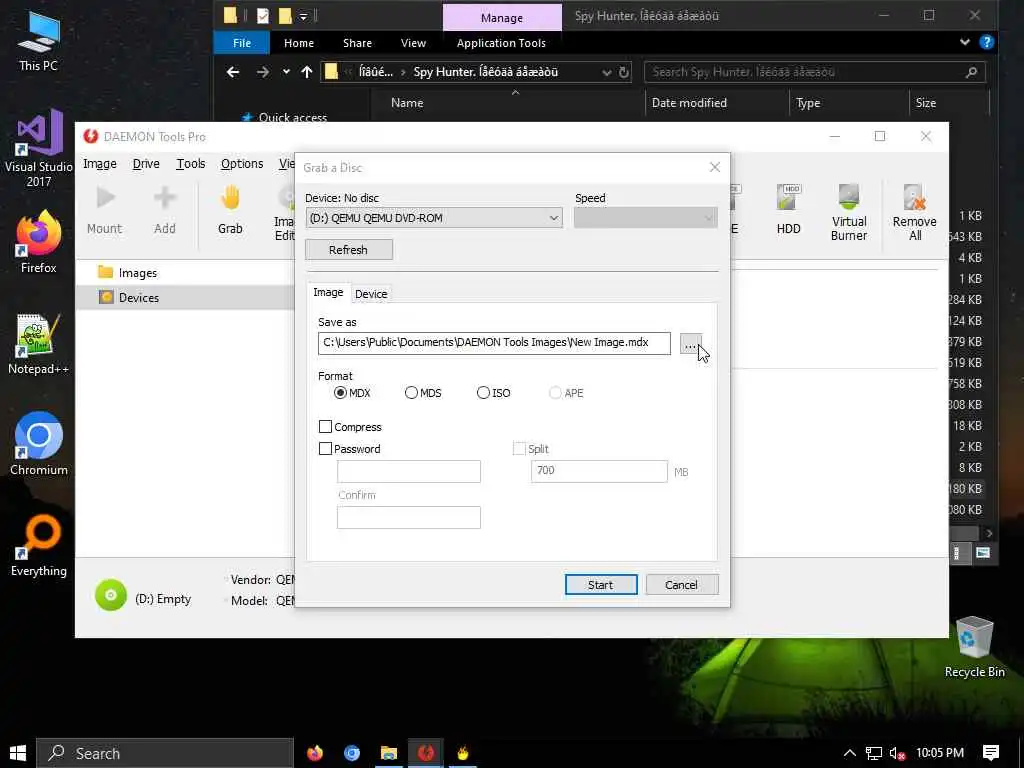1024x768 pixels.
Task: Open the action center notification icon
Action: [991, 753]
